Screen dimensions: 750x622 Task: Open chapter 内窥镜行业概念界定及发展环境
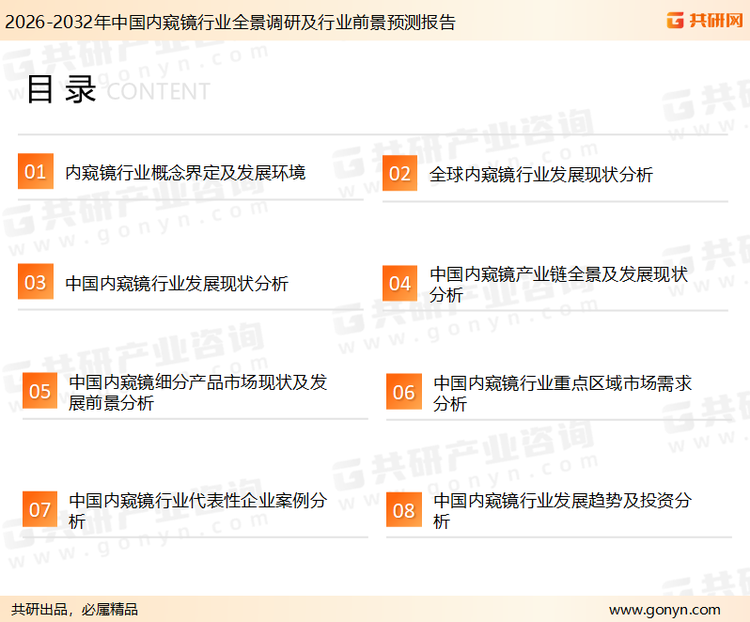185,172
